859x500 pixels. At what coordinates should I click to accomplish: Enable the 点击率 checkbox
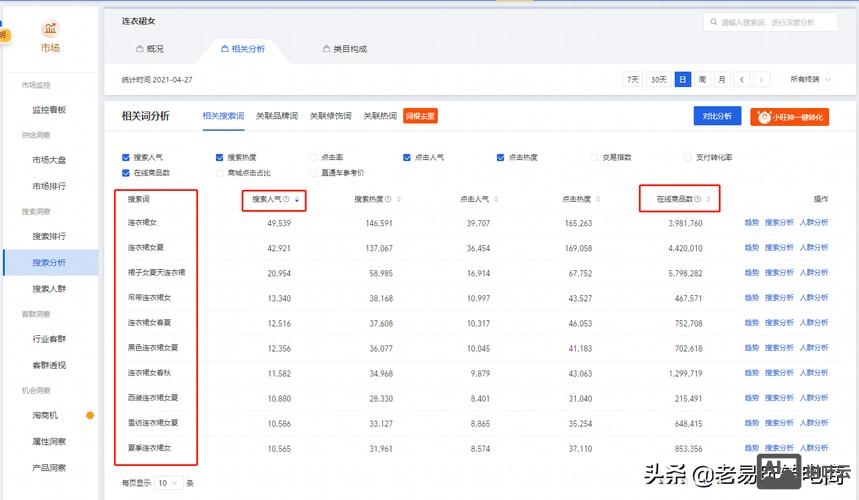coord(313,158)
